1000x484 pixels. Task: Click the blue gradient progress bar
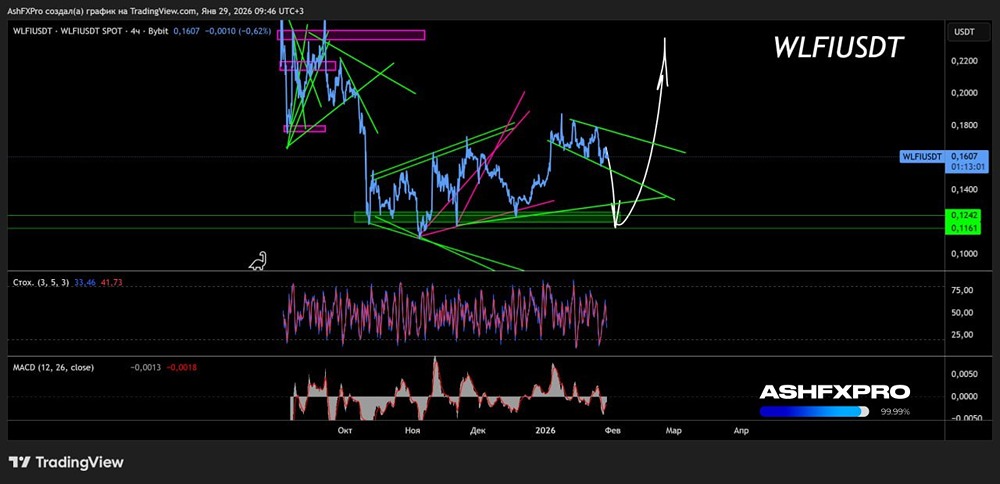tap(814, 411)
